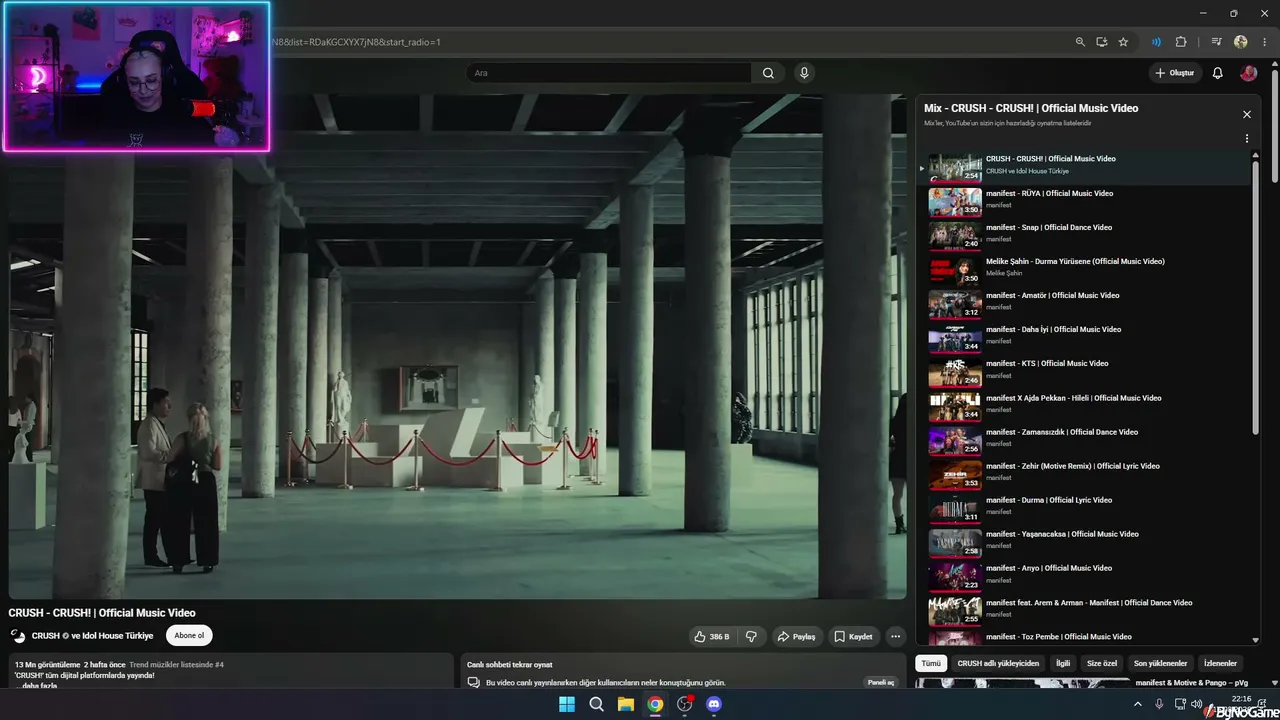Viewport: 1280px width, 720px height.
Task: Click the Chrome icon in the taskbar
Action: [655, 704]
